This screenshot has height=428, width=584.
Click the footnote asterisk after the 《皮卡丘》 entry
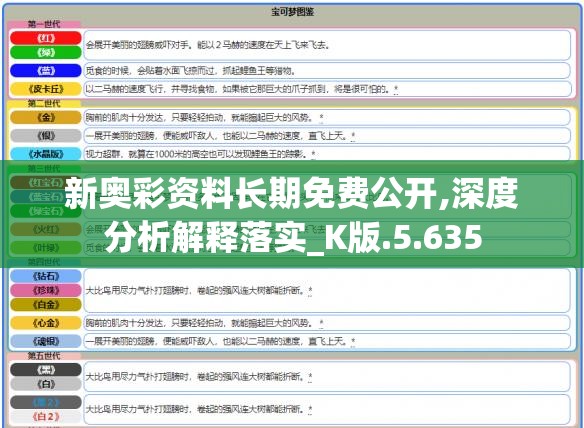point(396,89)
